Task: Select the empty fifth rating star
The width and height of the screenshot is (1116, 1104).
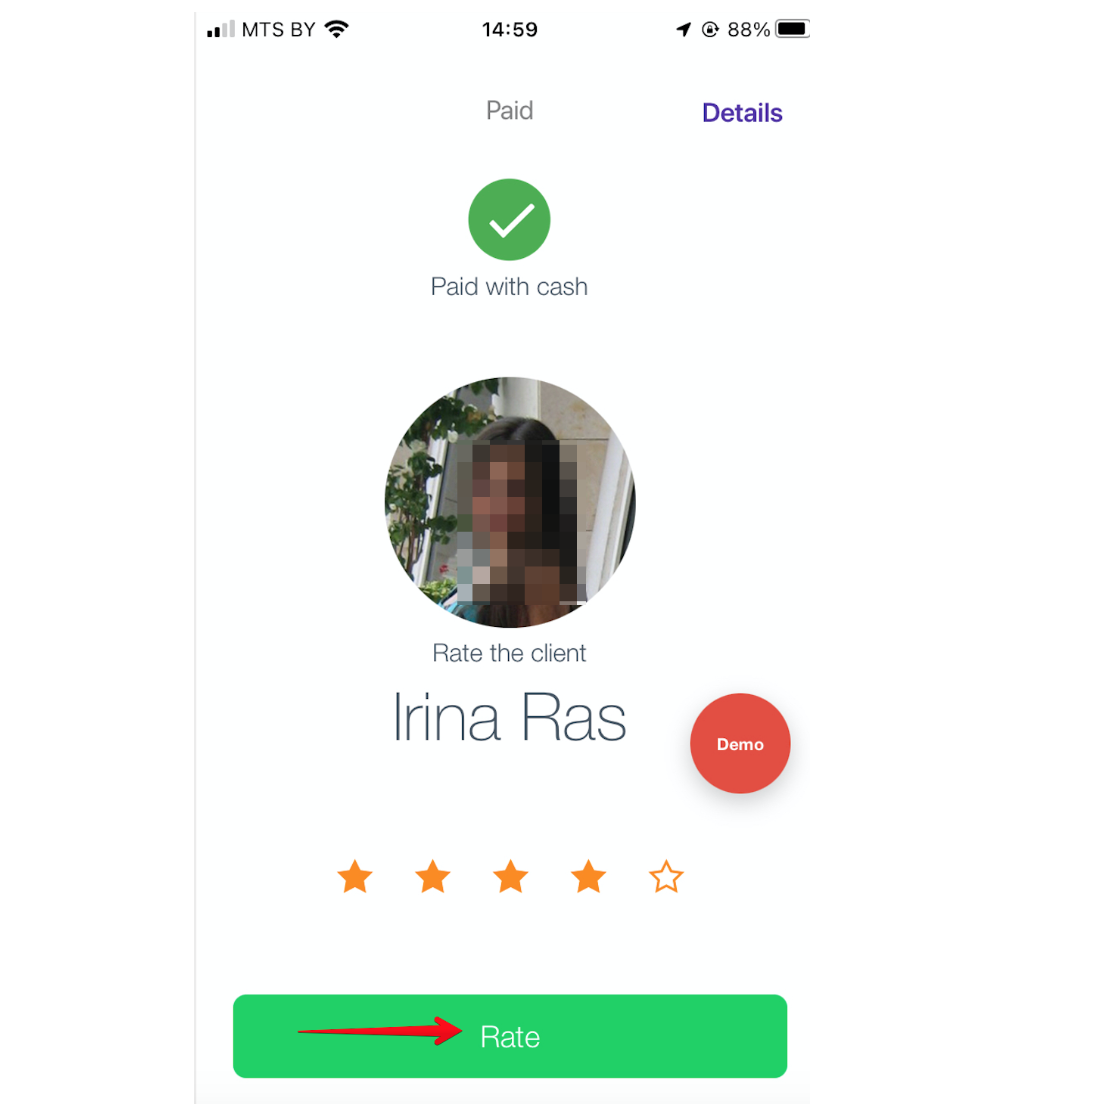Action: coord(666,876)
